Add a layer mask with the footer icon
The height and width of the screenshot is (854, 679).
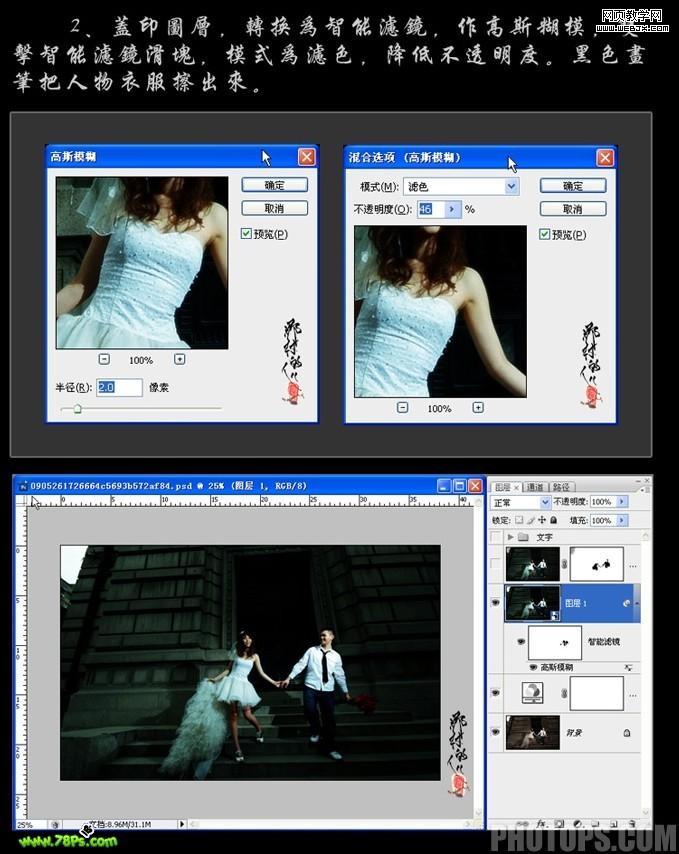click(559, 824)
